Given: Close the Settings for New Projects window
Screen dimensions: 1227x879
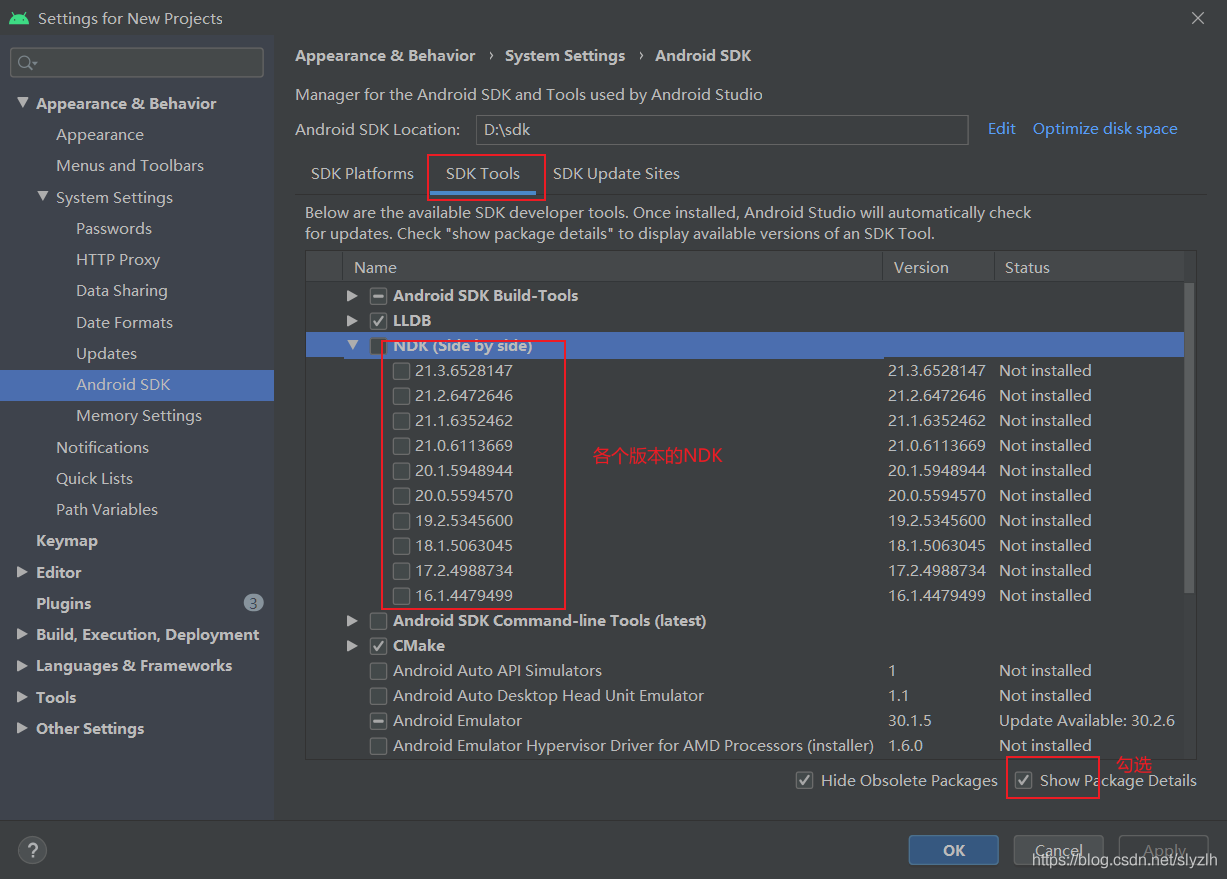Looking at the screenshot, I should coord(1198,18).
